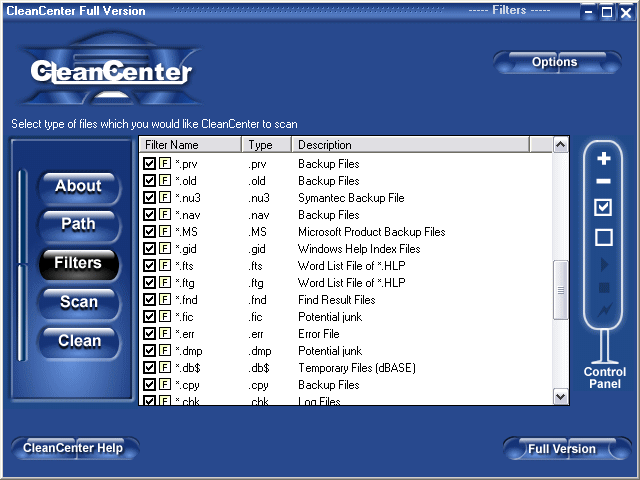Click the F icon of the *.MS row

point(165,231)
